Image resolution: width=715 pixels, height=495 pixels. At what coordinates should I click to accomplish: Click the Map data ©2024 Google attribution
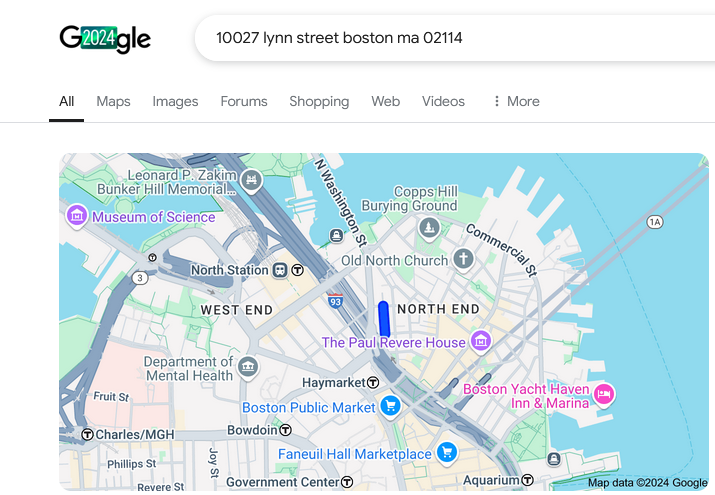tap(648, 483)
